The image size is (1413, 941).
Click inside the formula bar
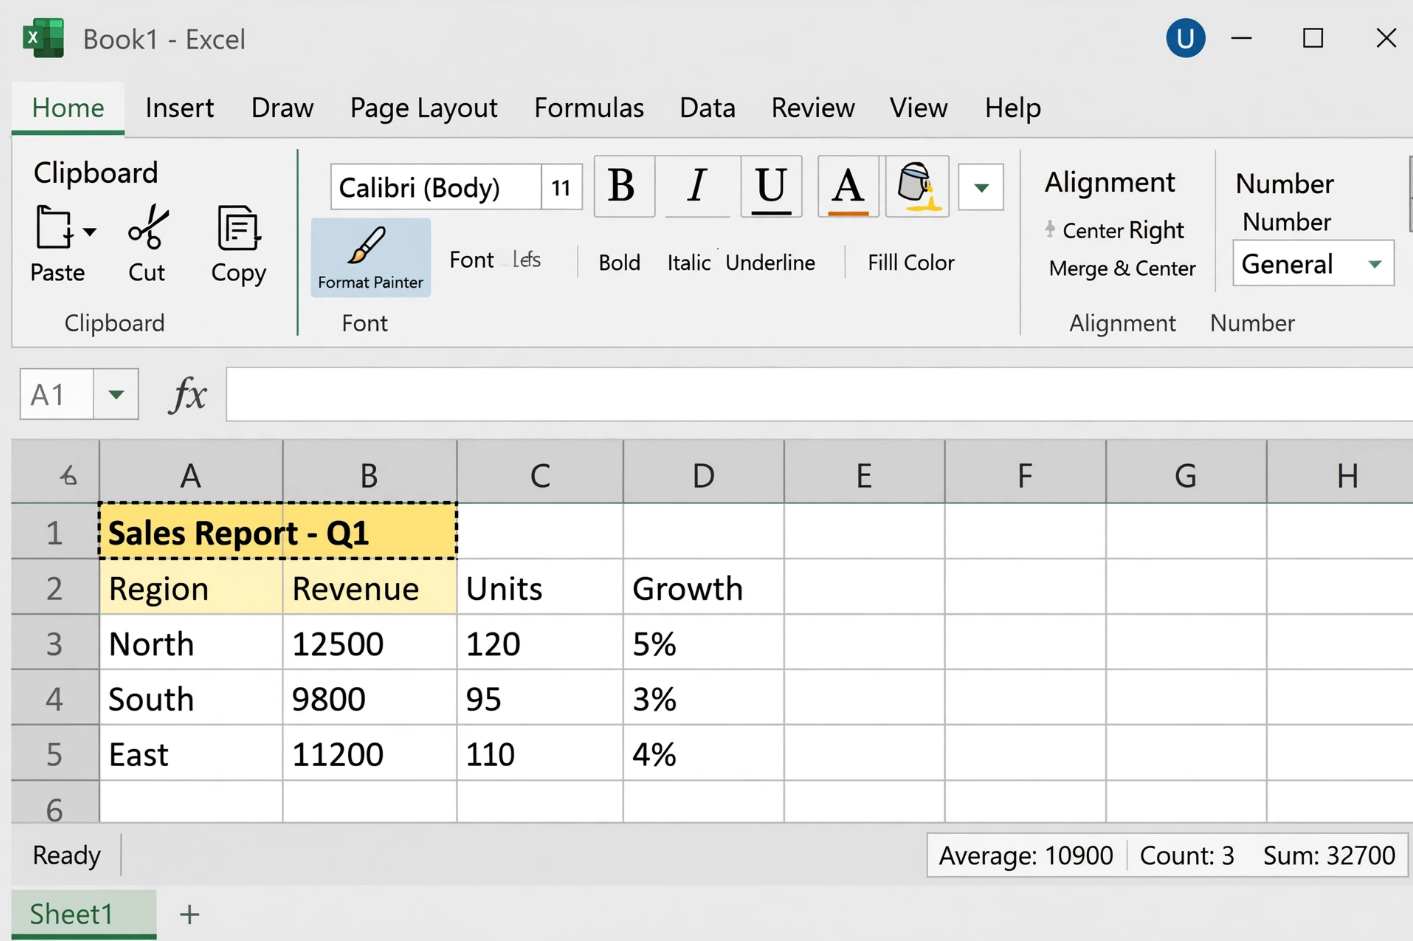tap(819, 394)
